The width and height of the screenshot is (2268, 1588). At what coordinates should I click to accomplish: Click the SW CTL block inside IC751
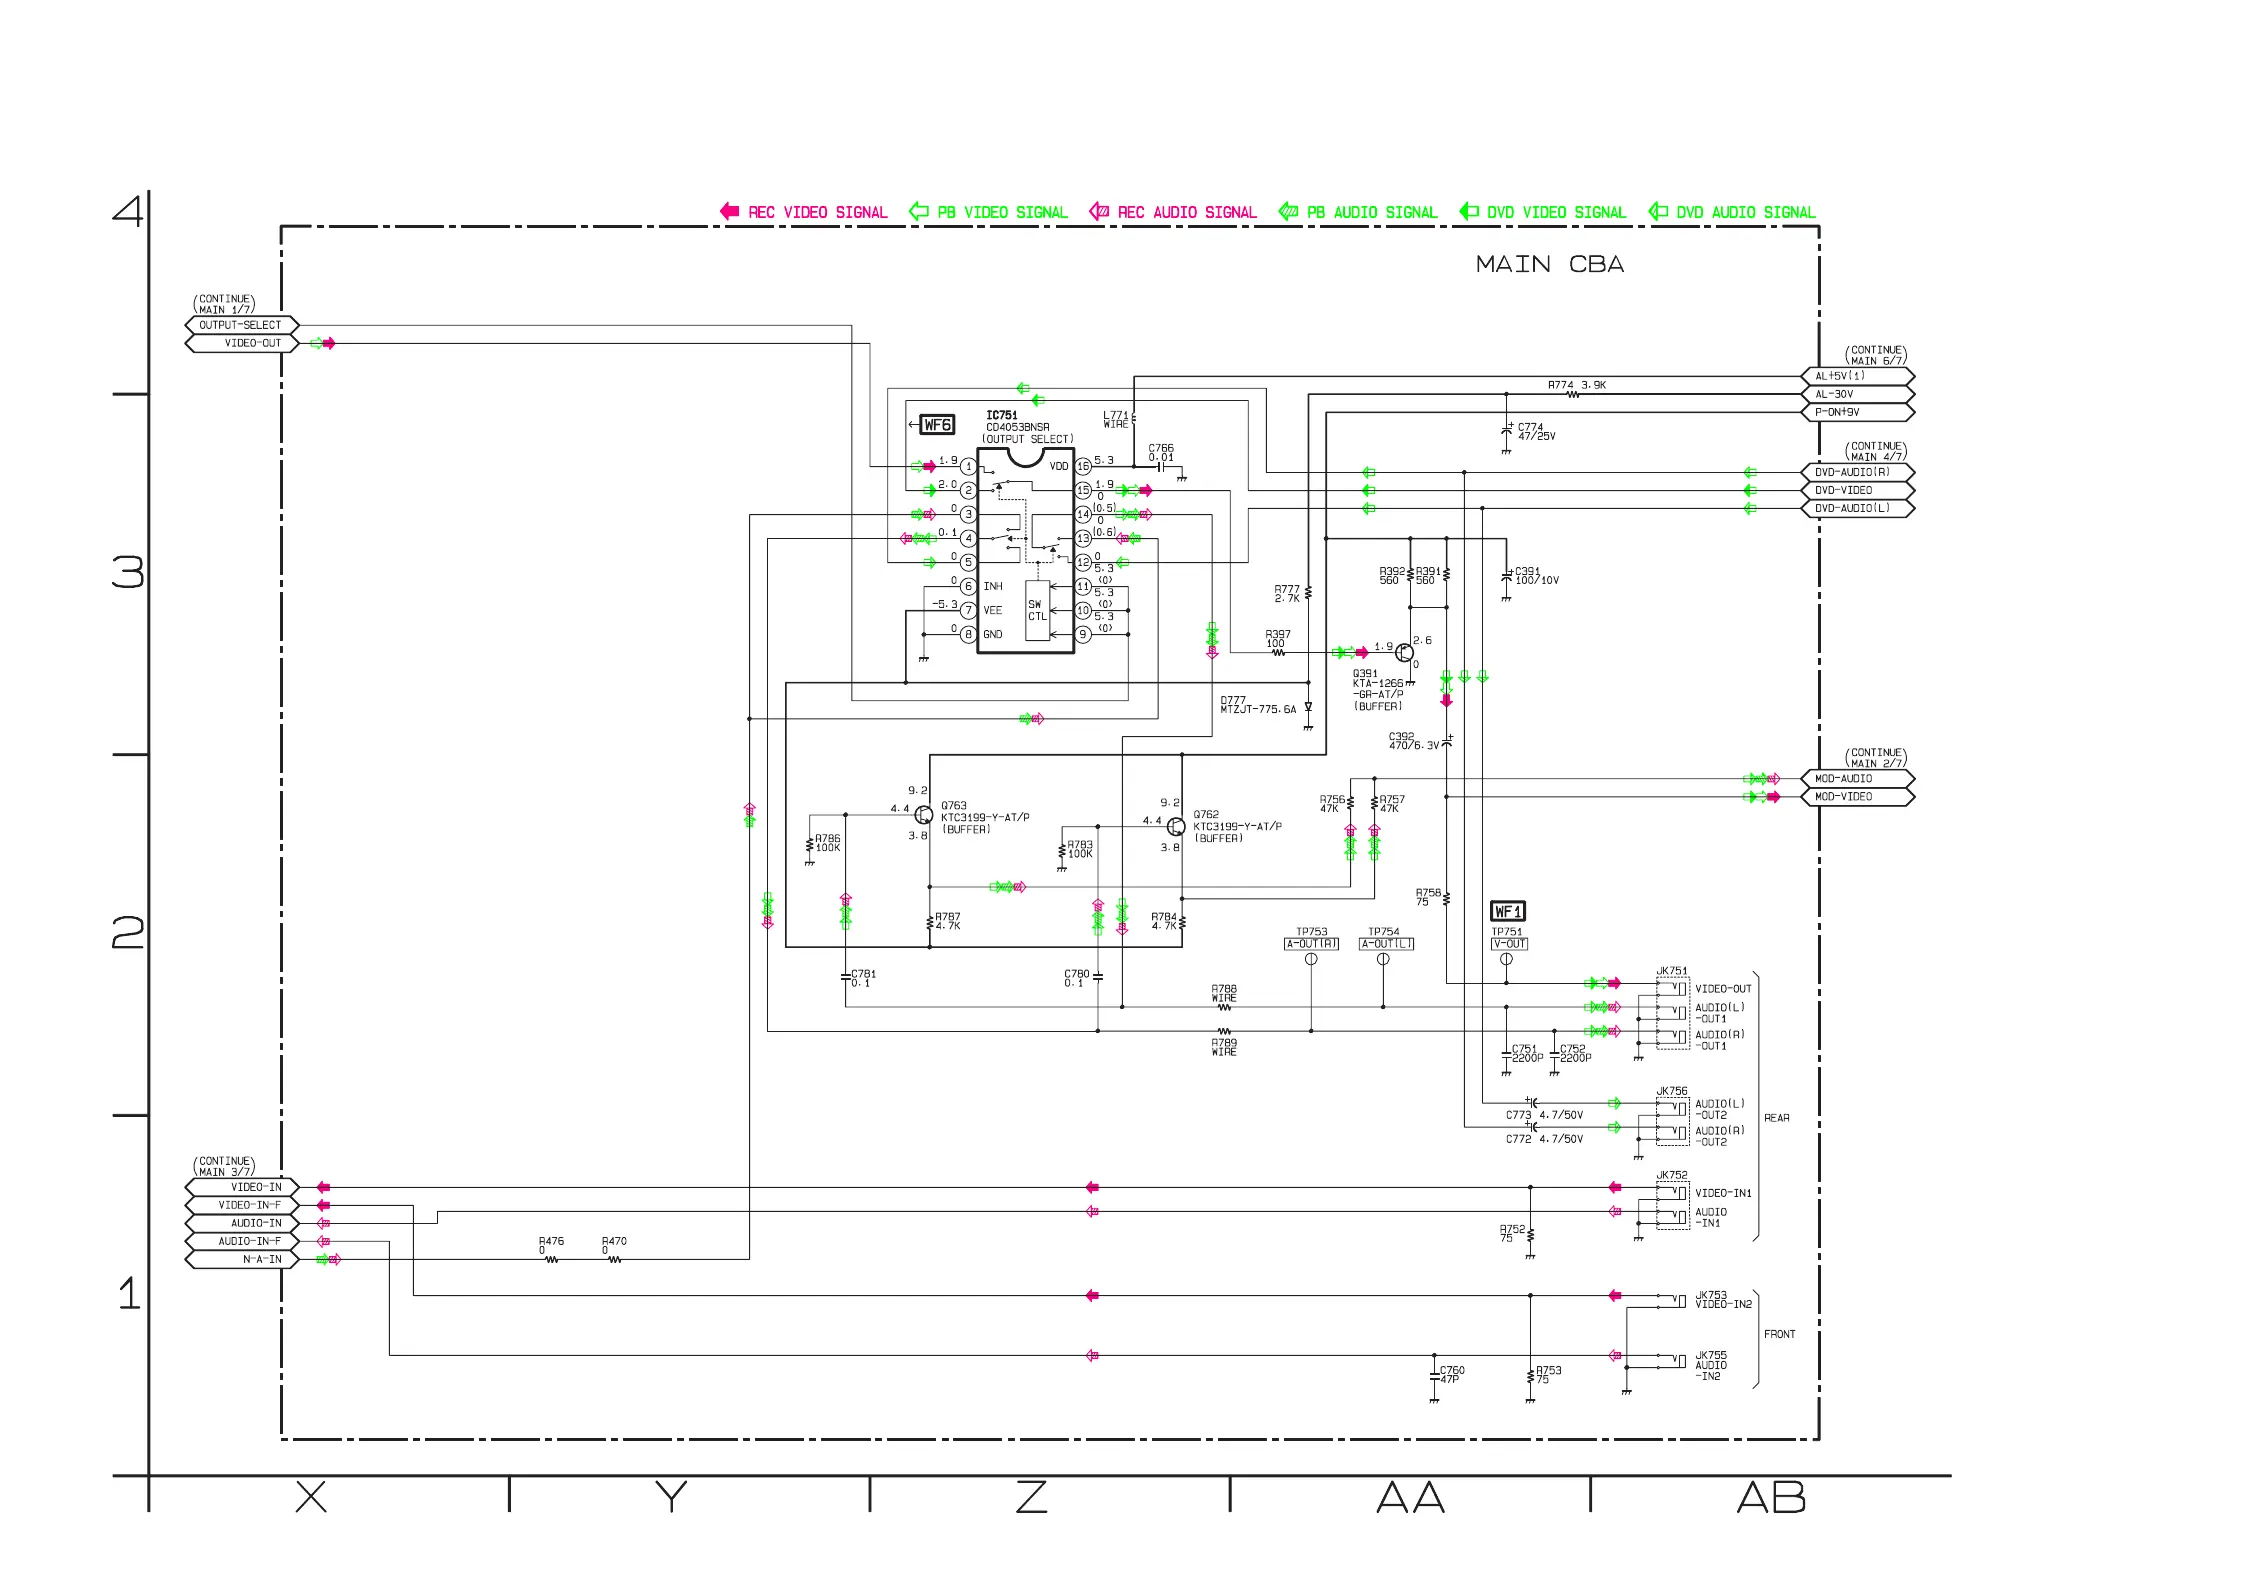pos(1037,610)
